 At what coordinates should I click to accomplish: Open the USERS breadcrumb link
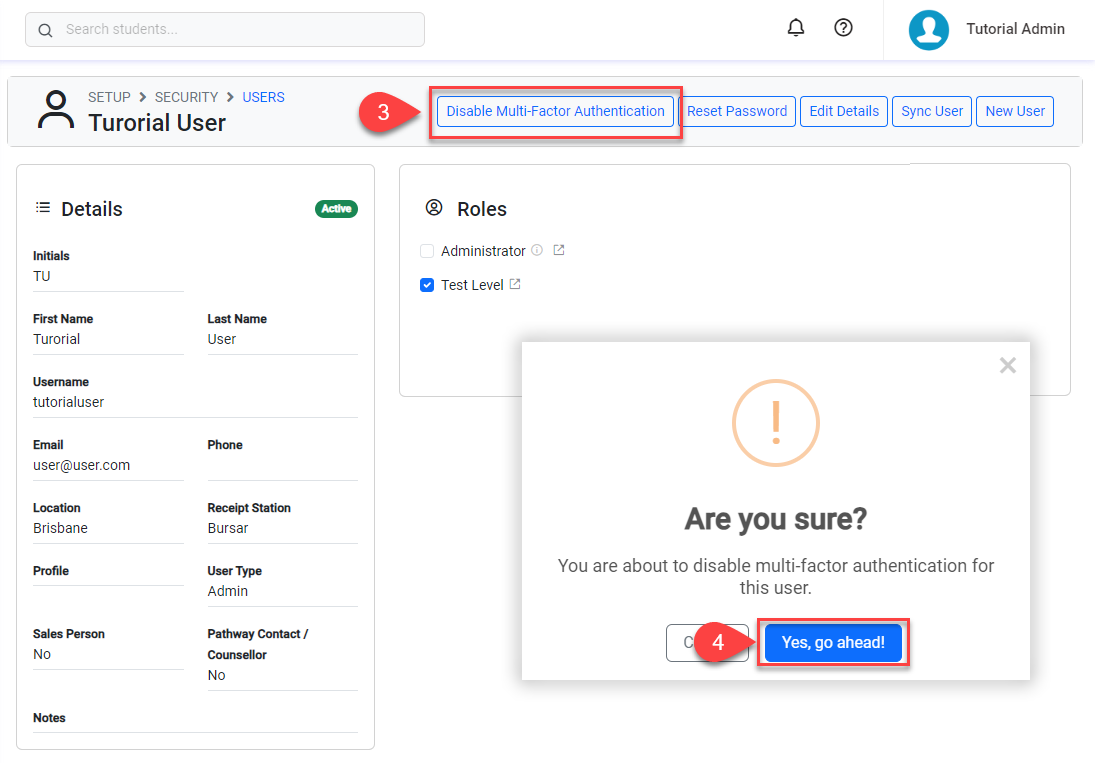263,97
